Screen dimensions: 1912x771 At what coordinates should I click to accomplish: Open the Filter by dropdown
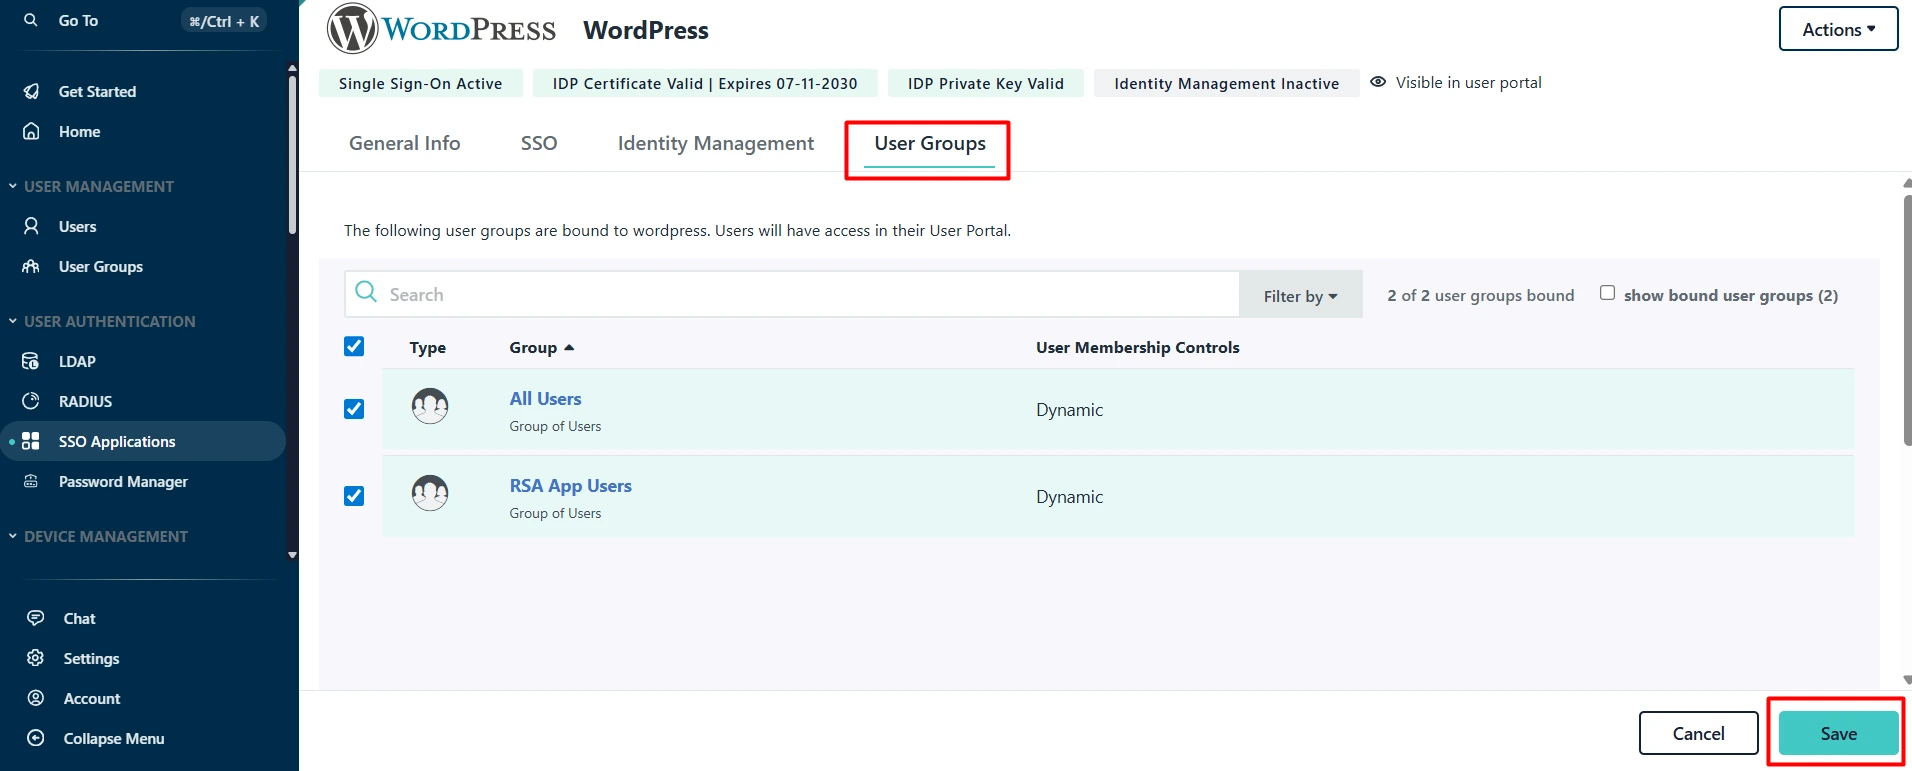point(1300,295)
